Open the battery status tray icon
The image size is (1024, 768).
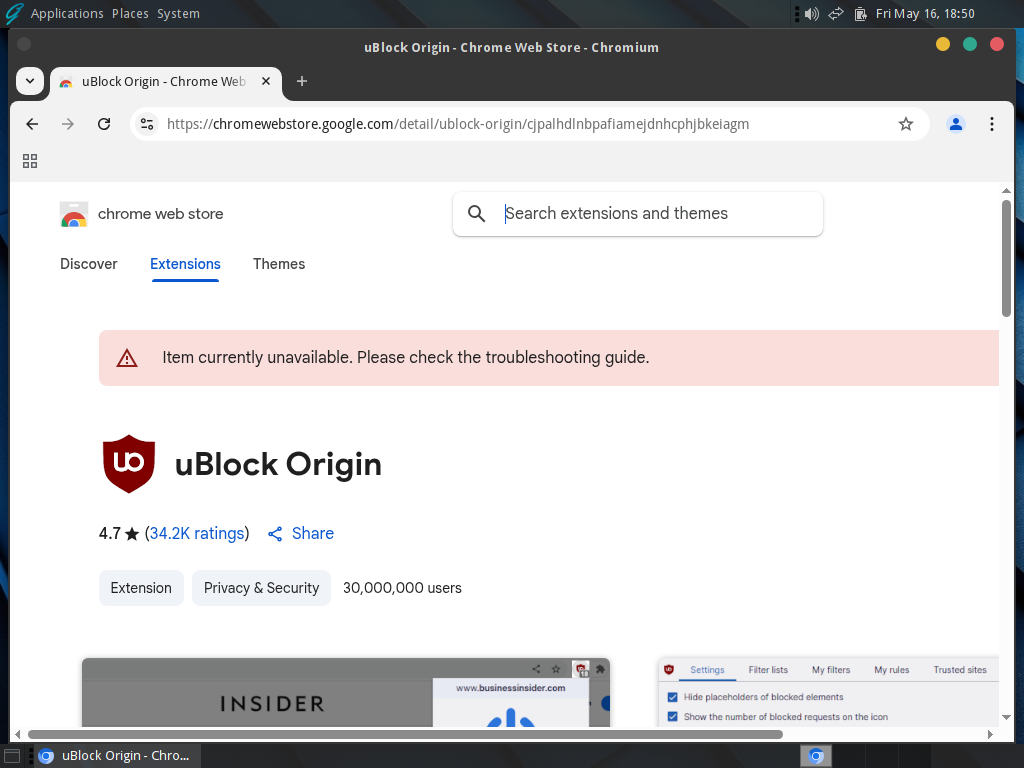click(861, 14)
